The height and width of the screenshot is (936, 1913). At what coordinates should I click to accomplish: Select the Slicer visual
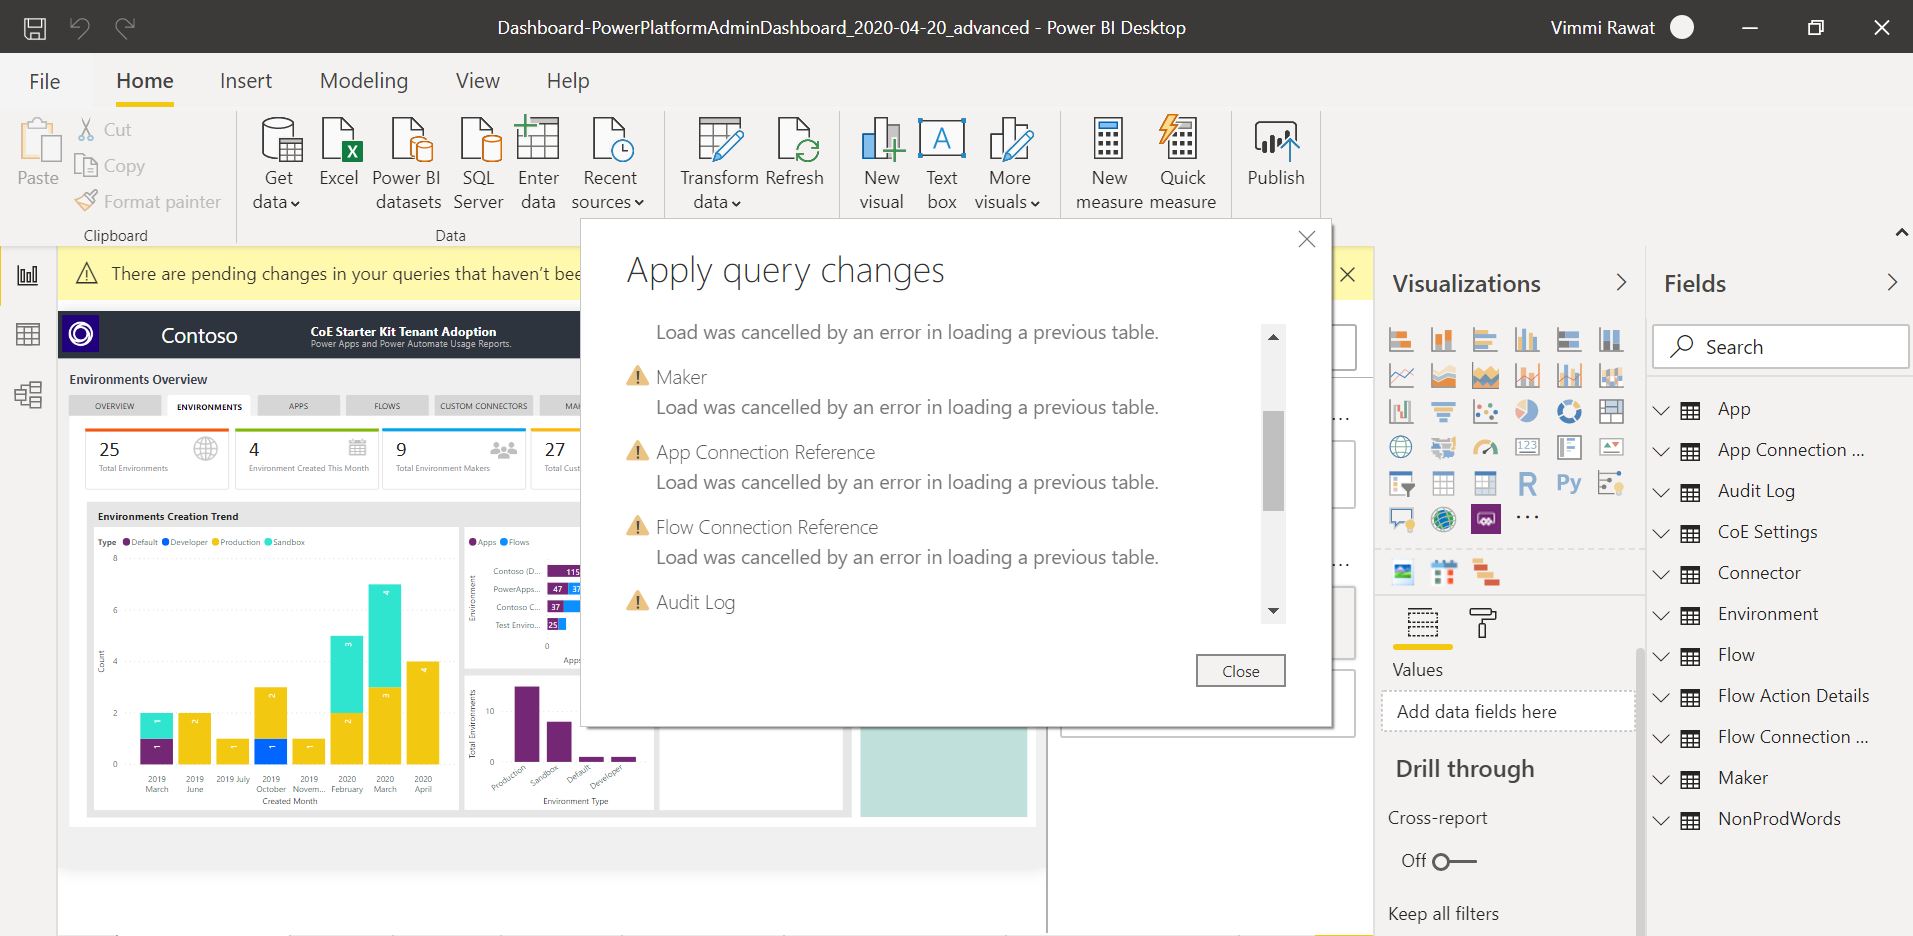1400,483
